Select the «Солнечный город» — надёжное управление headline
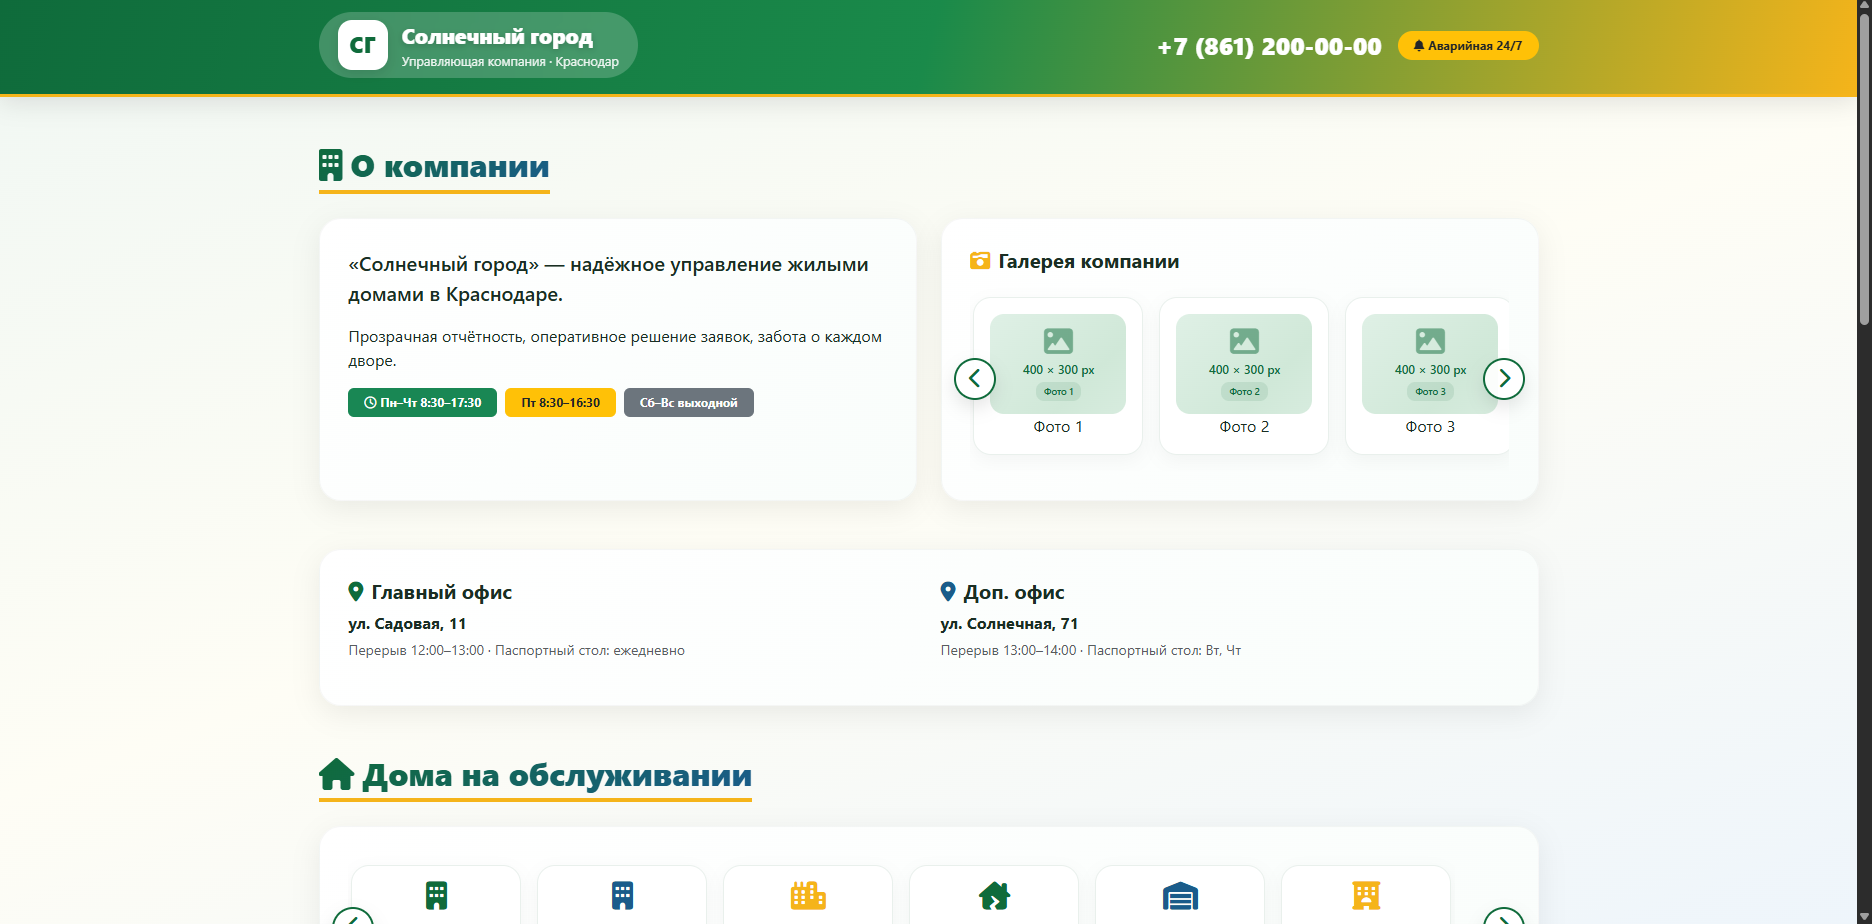 (608, 279)
